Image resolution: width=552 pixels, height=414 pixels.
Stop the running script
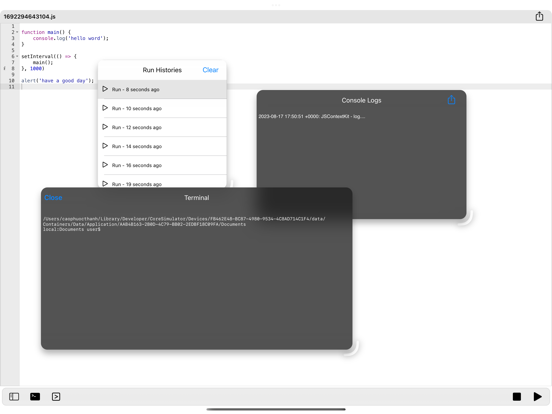tap(516, 397)
